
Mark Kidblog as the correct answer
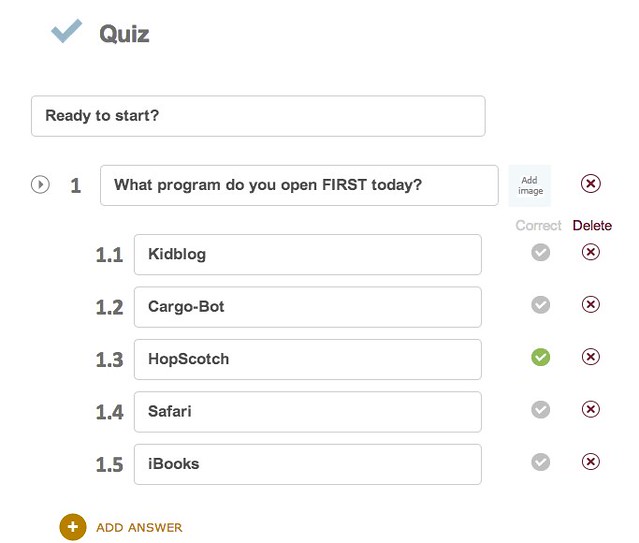pos(540,252)
